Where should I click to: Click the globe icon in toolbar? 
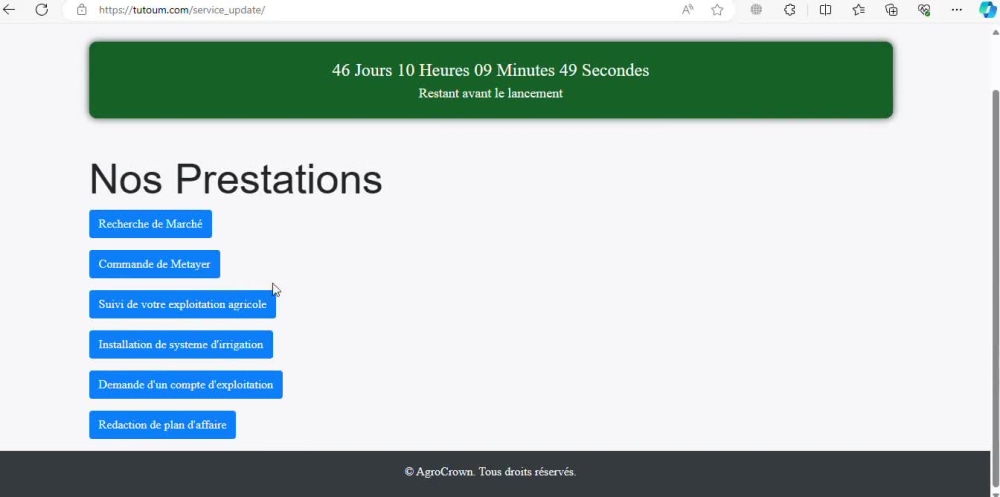[756, 10]
